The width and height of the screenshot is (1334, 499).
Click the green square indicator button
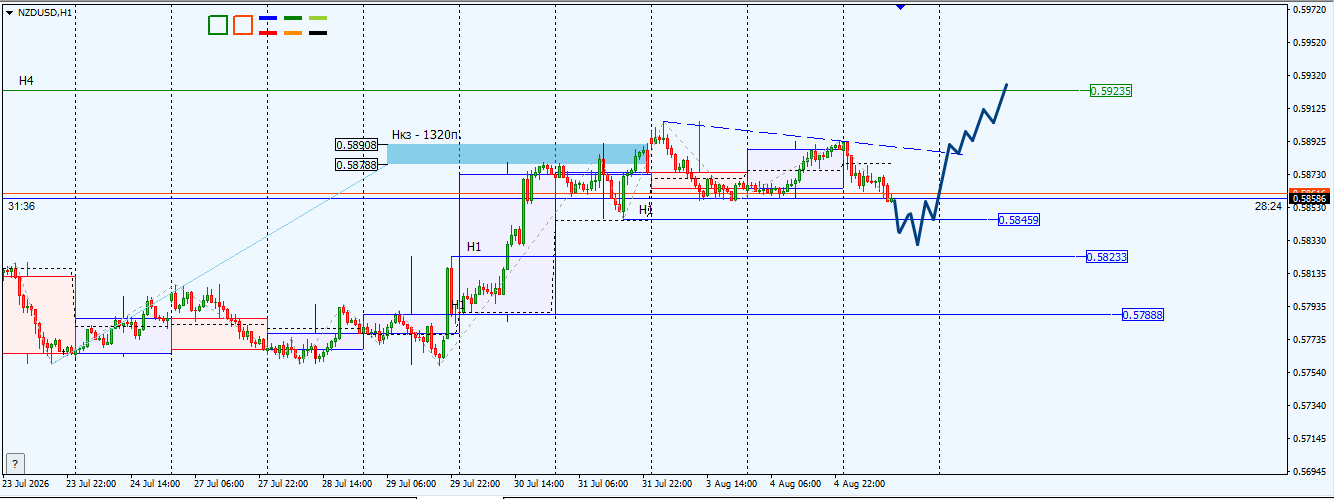(218, 25)
